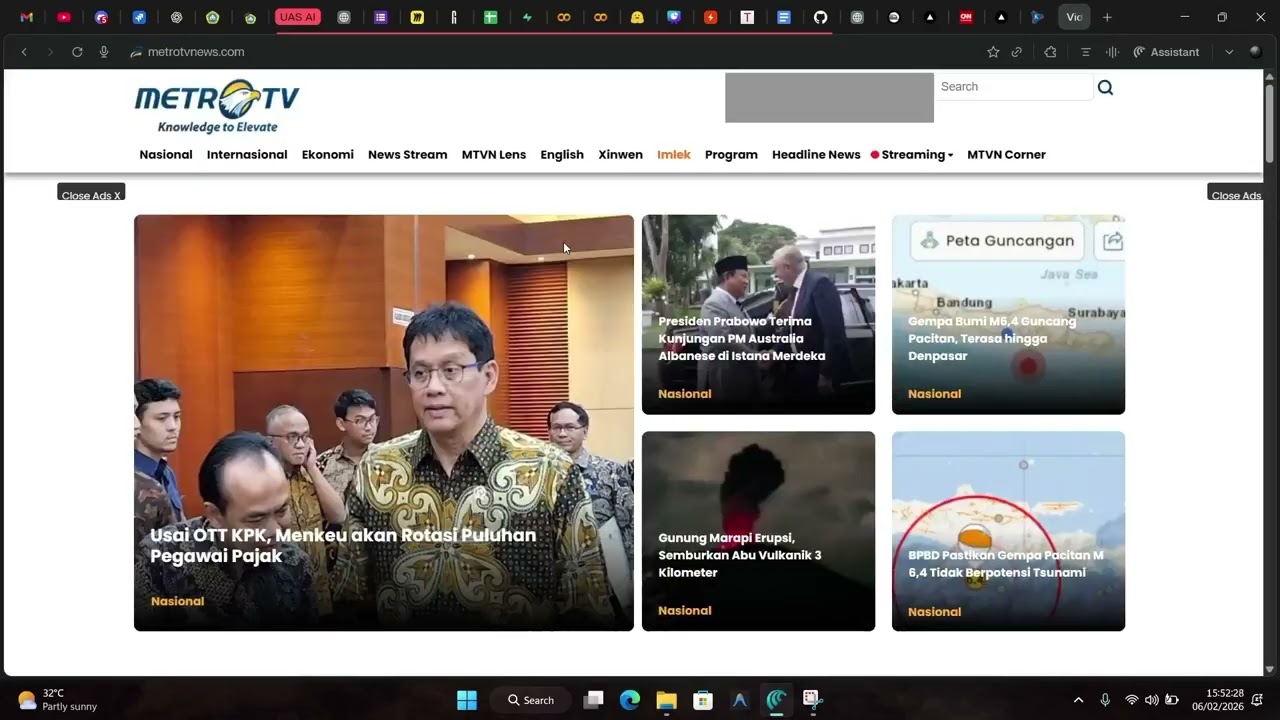This screenshot has height=720, width=1280.
Task: Open the Windows Start menu
Action: [x=467, y=700]
